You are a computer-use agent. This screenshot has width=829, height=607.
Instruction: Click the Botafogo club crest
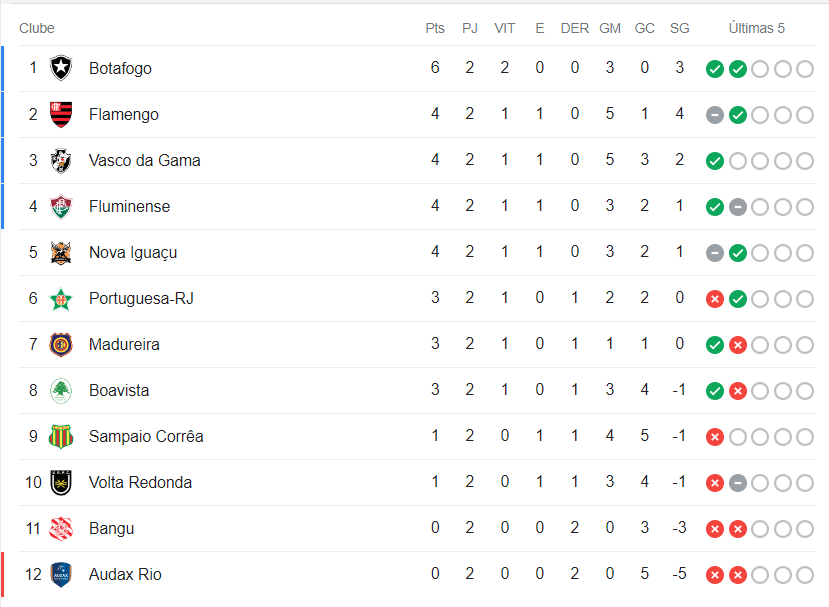coord(61,68)
